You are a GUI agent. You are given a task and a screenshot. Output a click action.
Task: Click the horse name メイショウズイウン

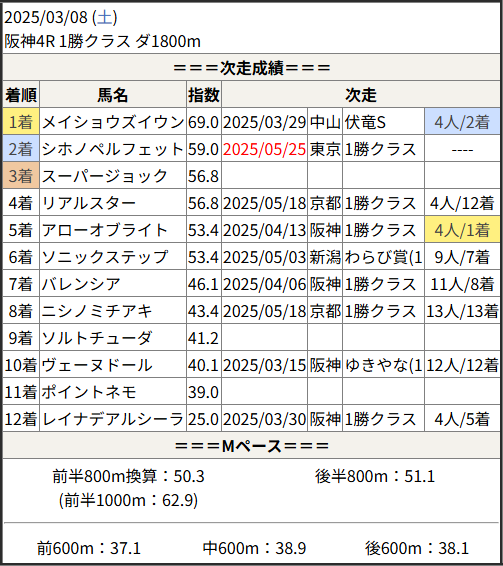(113, 122)
